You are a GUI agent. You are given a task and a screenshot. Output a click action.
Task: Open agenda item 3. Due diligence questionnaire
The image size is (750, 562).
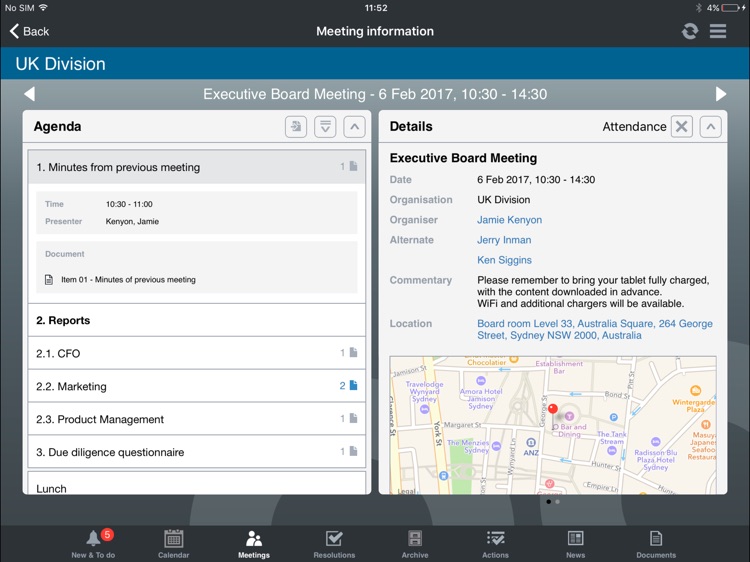(x=197, y=452)
